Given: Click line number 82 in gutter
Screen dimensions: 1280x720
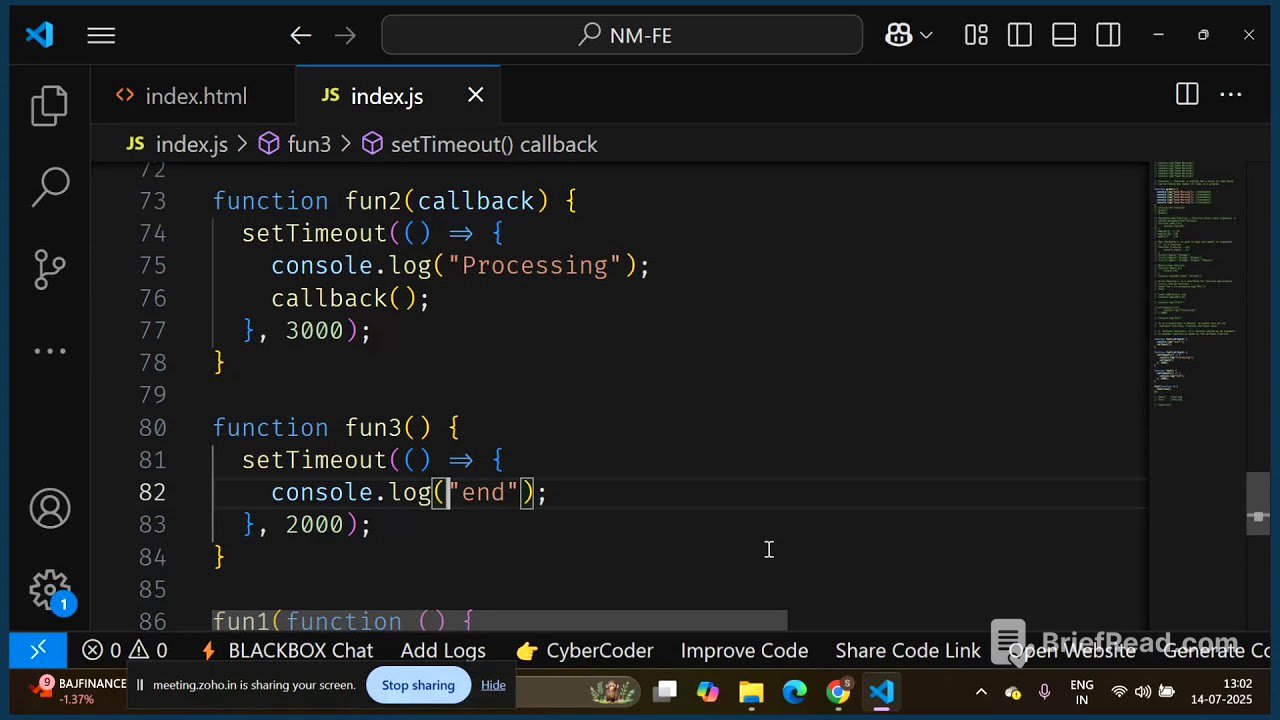Looking at the screenshot, I should tap(152, 492).
